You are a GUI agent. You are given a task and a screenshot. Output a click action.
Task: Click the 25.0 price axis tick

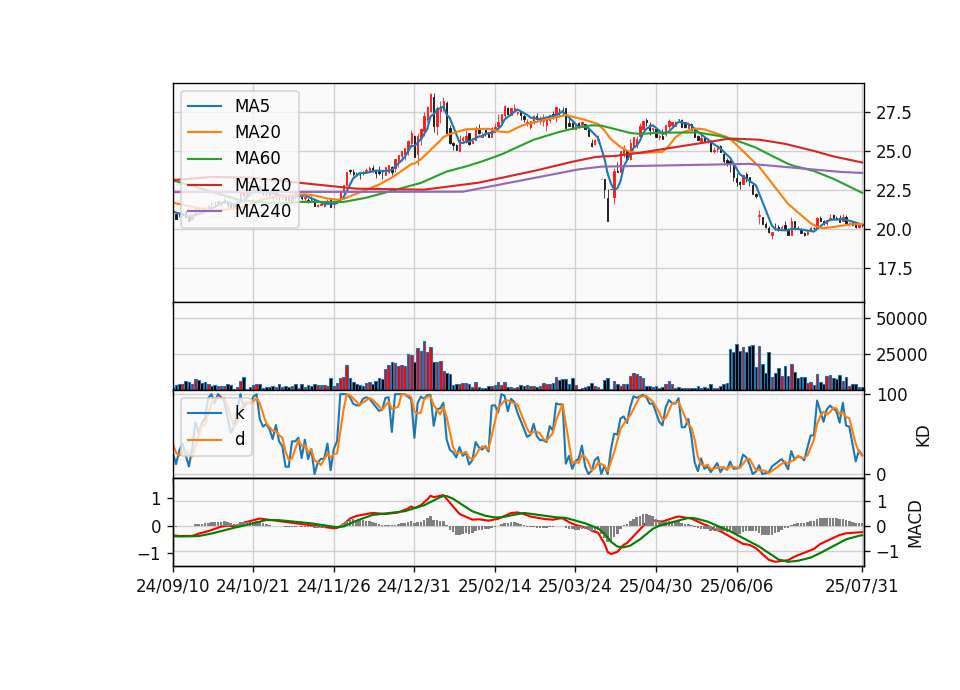894,152
